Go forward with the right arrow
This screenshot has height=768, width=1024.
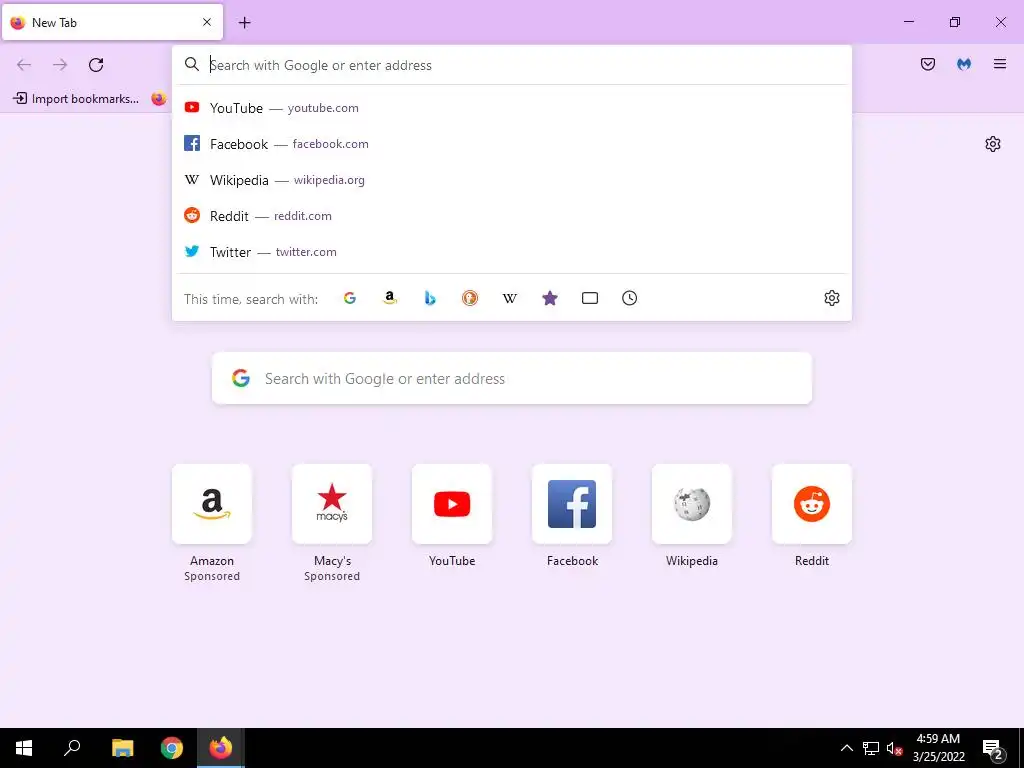pos(60,65)
